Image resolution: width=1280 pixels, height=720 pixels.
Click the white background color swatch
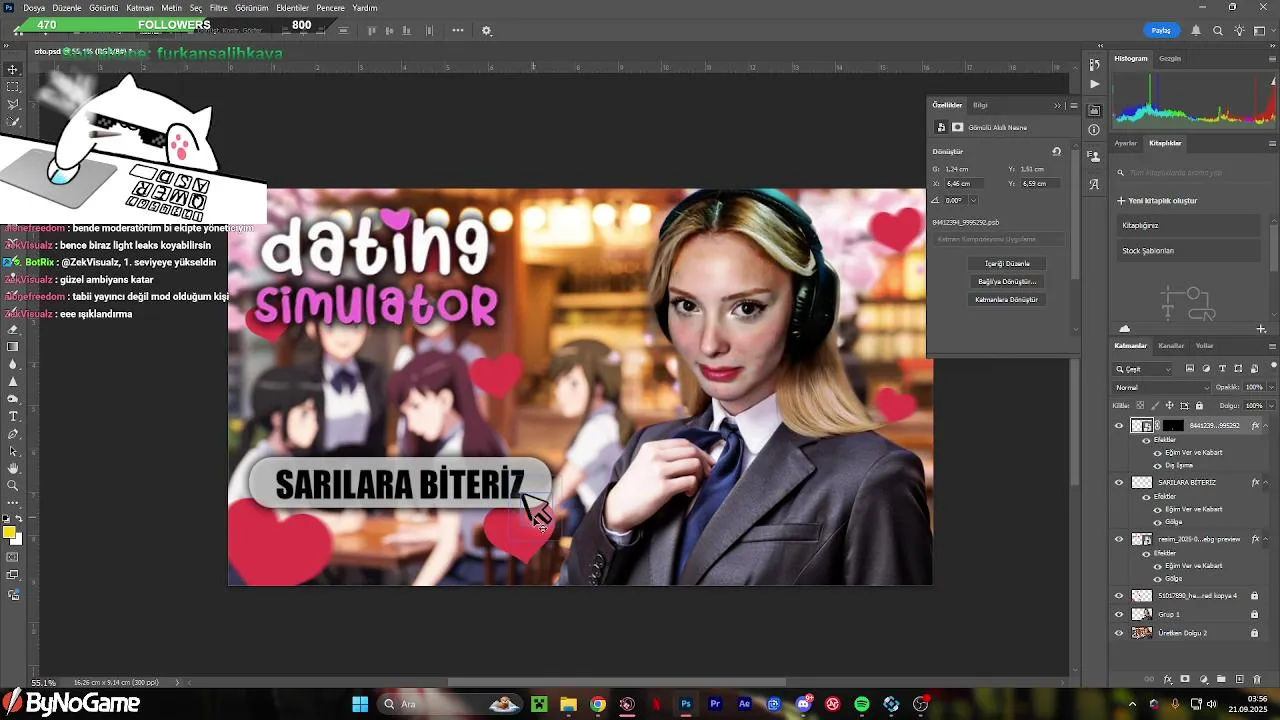17,539
